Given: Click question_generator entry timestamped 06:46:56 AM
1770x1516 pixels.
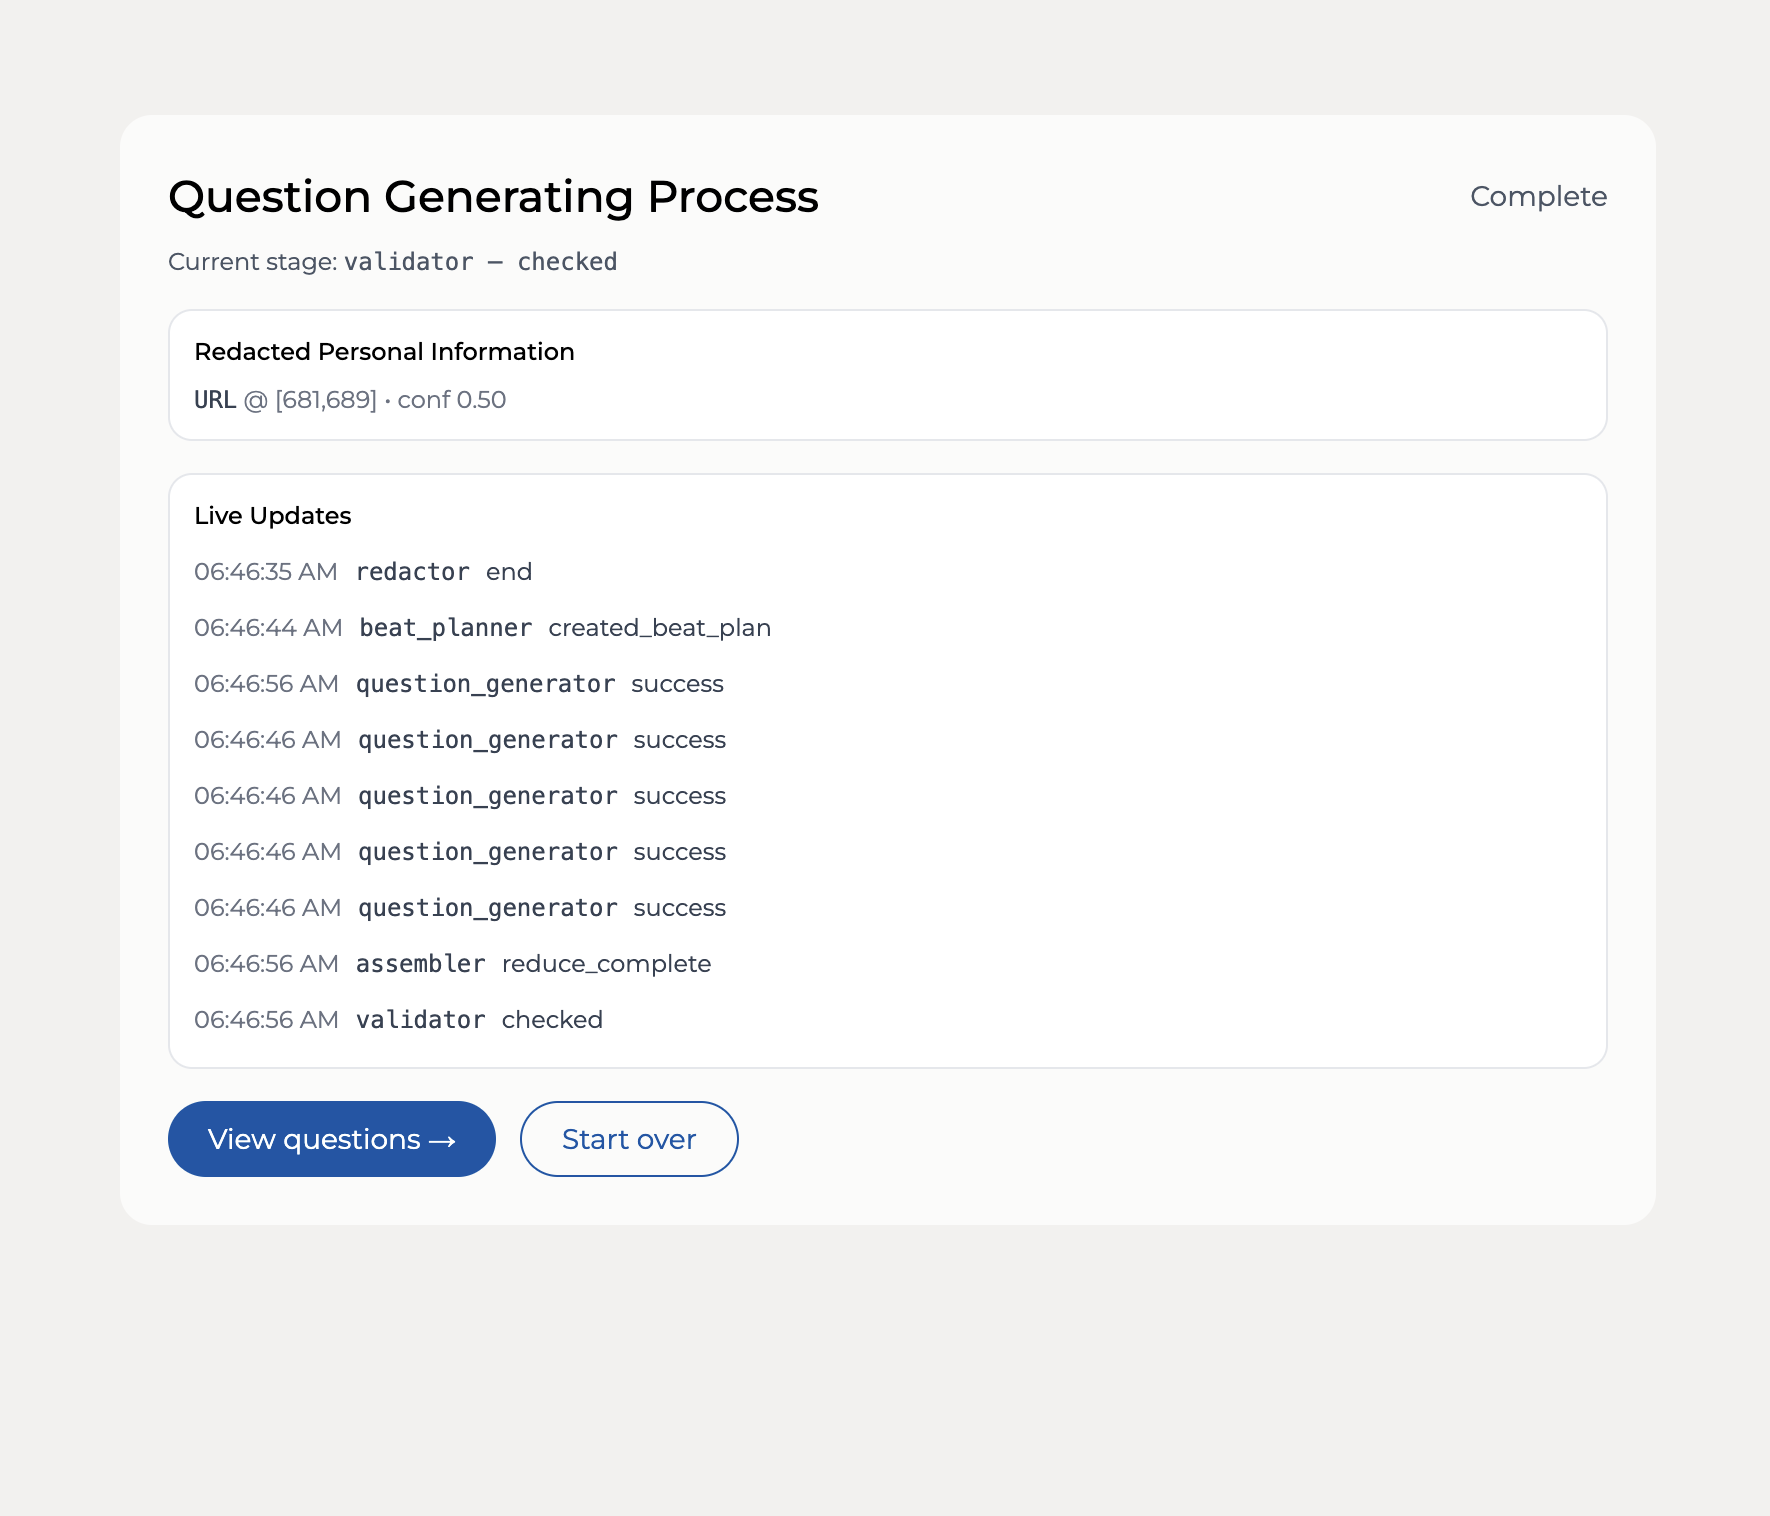Looking at the screenshot, I should 485,684.
